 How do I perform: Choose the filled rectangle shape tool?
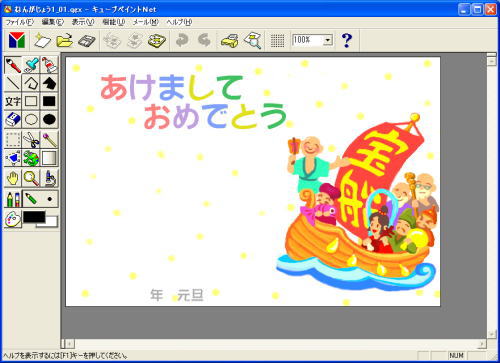(x=49, y=101)
